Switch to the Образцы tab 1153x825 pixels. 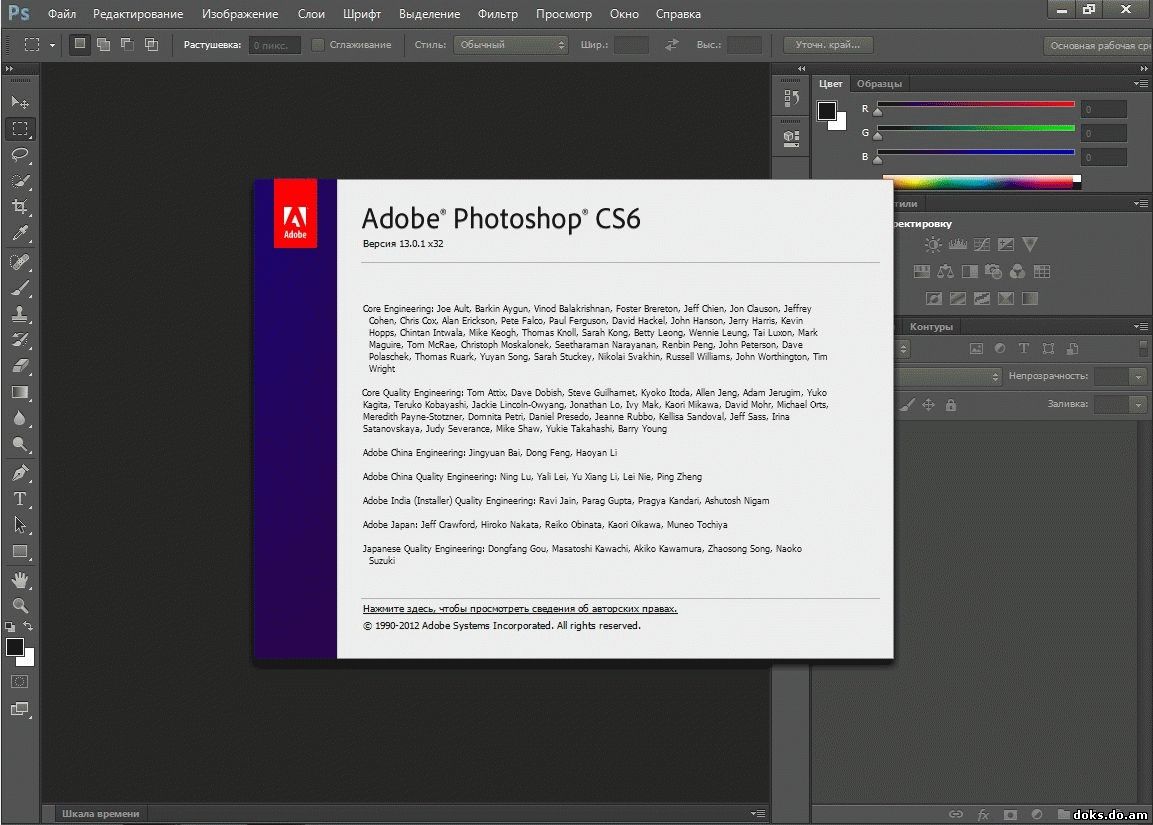(879, 84)
